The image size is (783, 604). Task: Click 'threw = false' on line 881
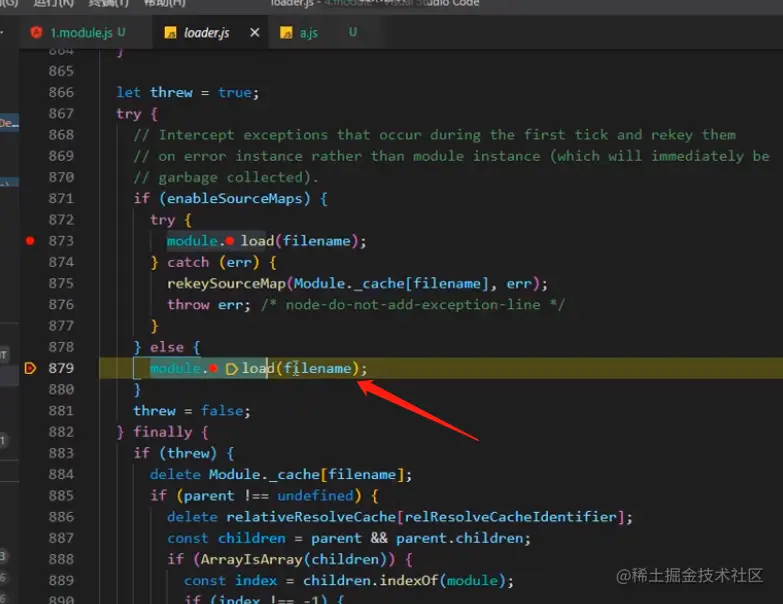point(188,411)
